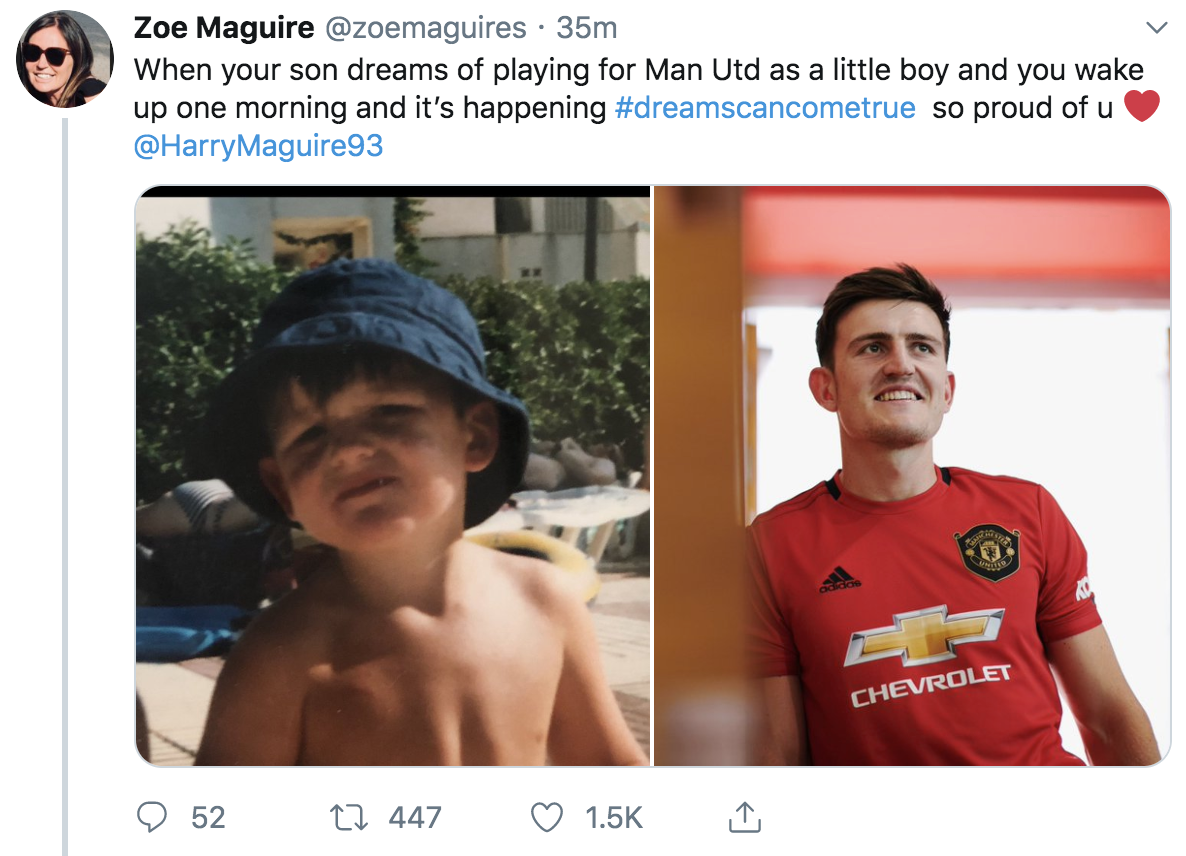Click the reply speech bubble icon

[151, 819]
